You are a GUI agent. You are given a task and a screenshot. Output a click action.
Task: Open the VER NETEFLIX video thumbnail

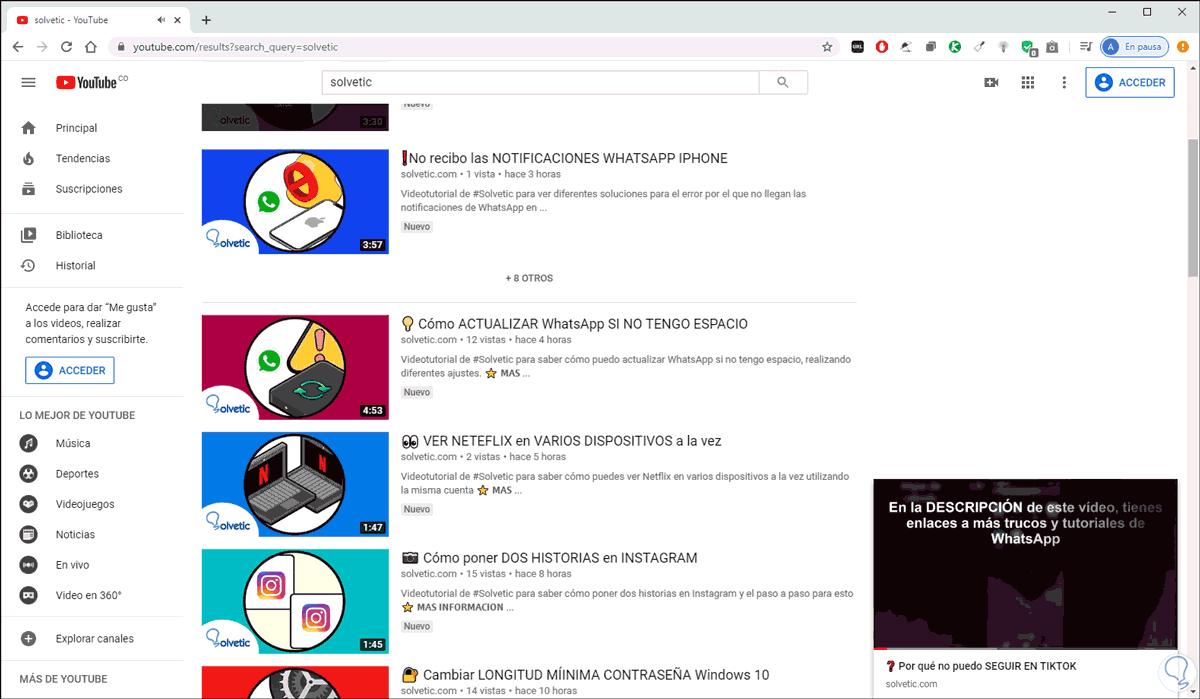[x=295, y=484]
